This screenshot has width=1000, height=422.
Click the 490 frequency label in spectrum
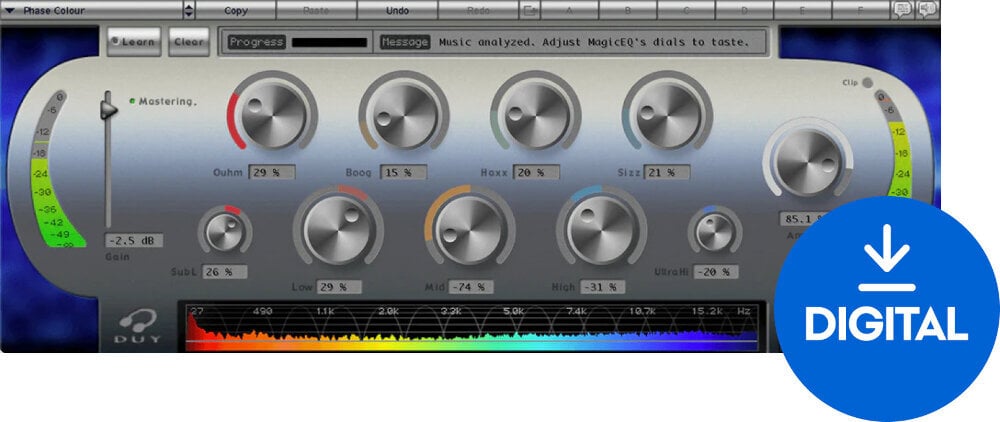coord(262,311)
